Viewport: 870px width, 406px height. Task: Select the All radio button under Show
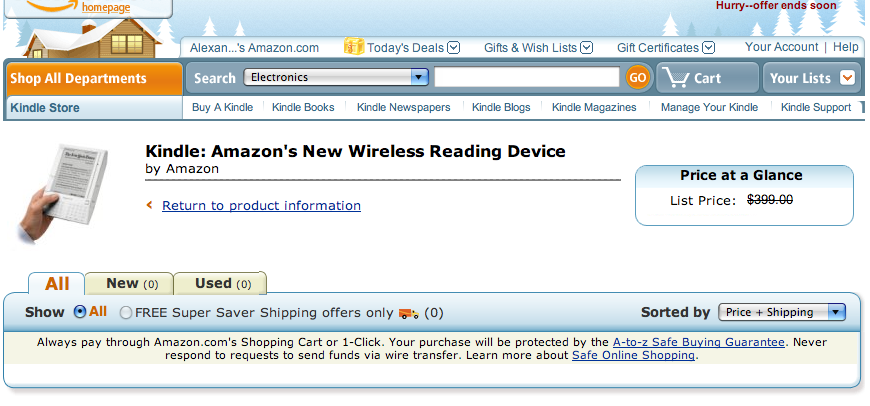coord(81,312)
